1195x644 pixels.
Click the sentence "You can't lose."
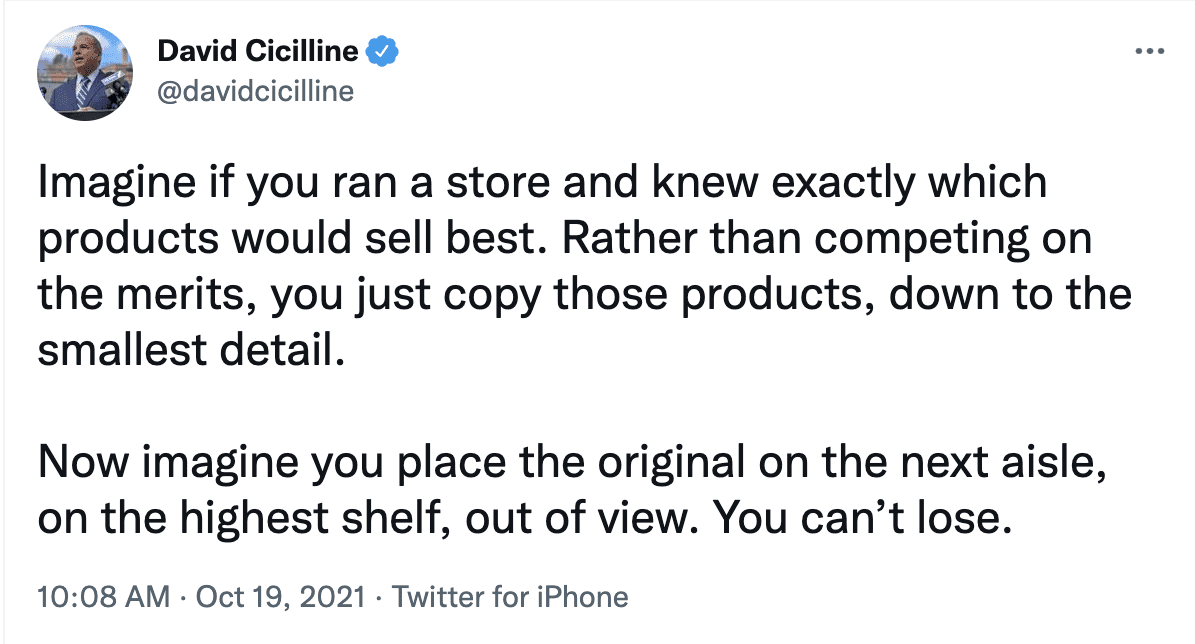coord(857,521)
